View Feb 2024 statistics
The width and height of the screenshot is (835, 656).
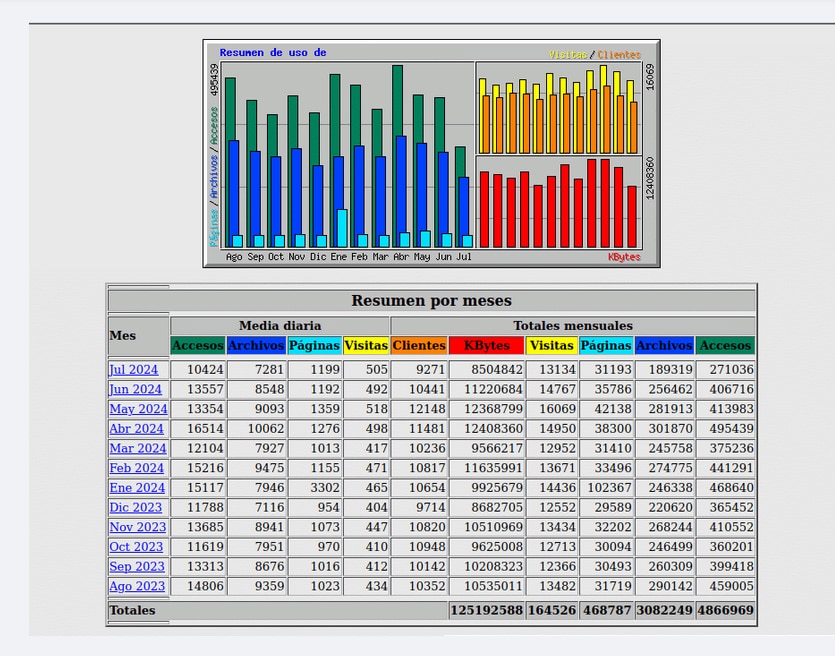tap(136, 468)
